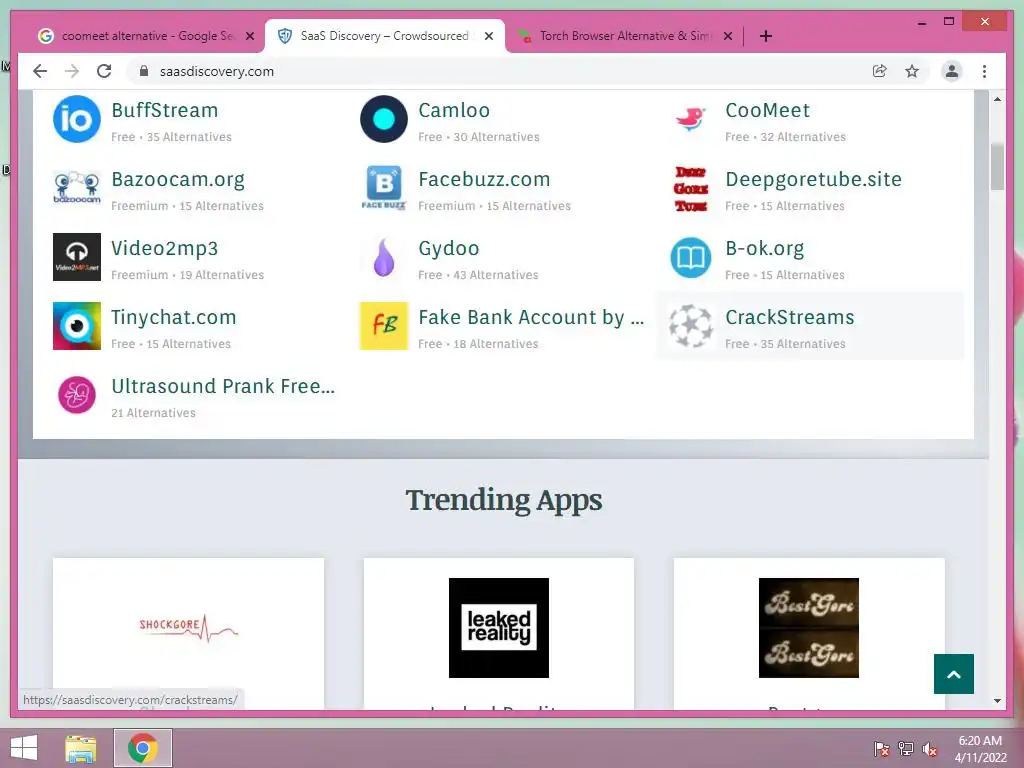Click Chrome icon in the taskbar
Screen dimensions: 1024x768
click(x=143, y=748)
